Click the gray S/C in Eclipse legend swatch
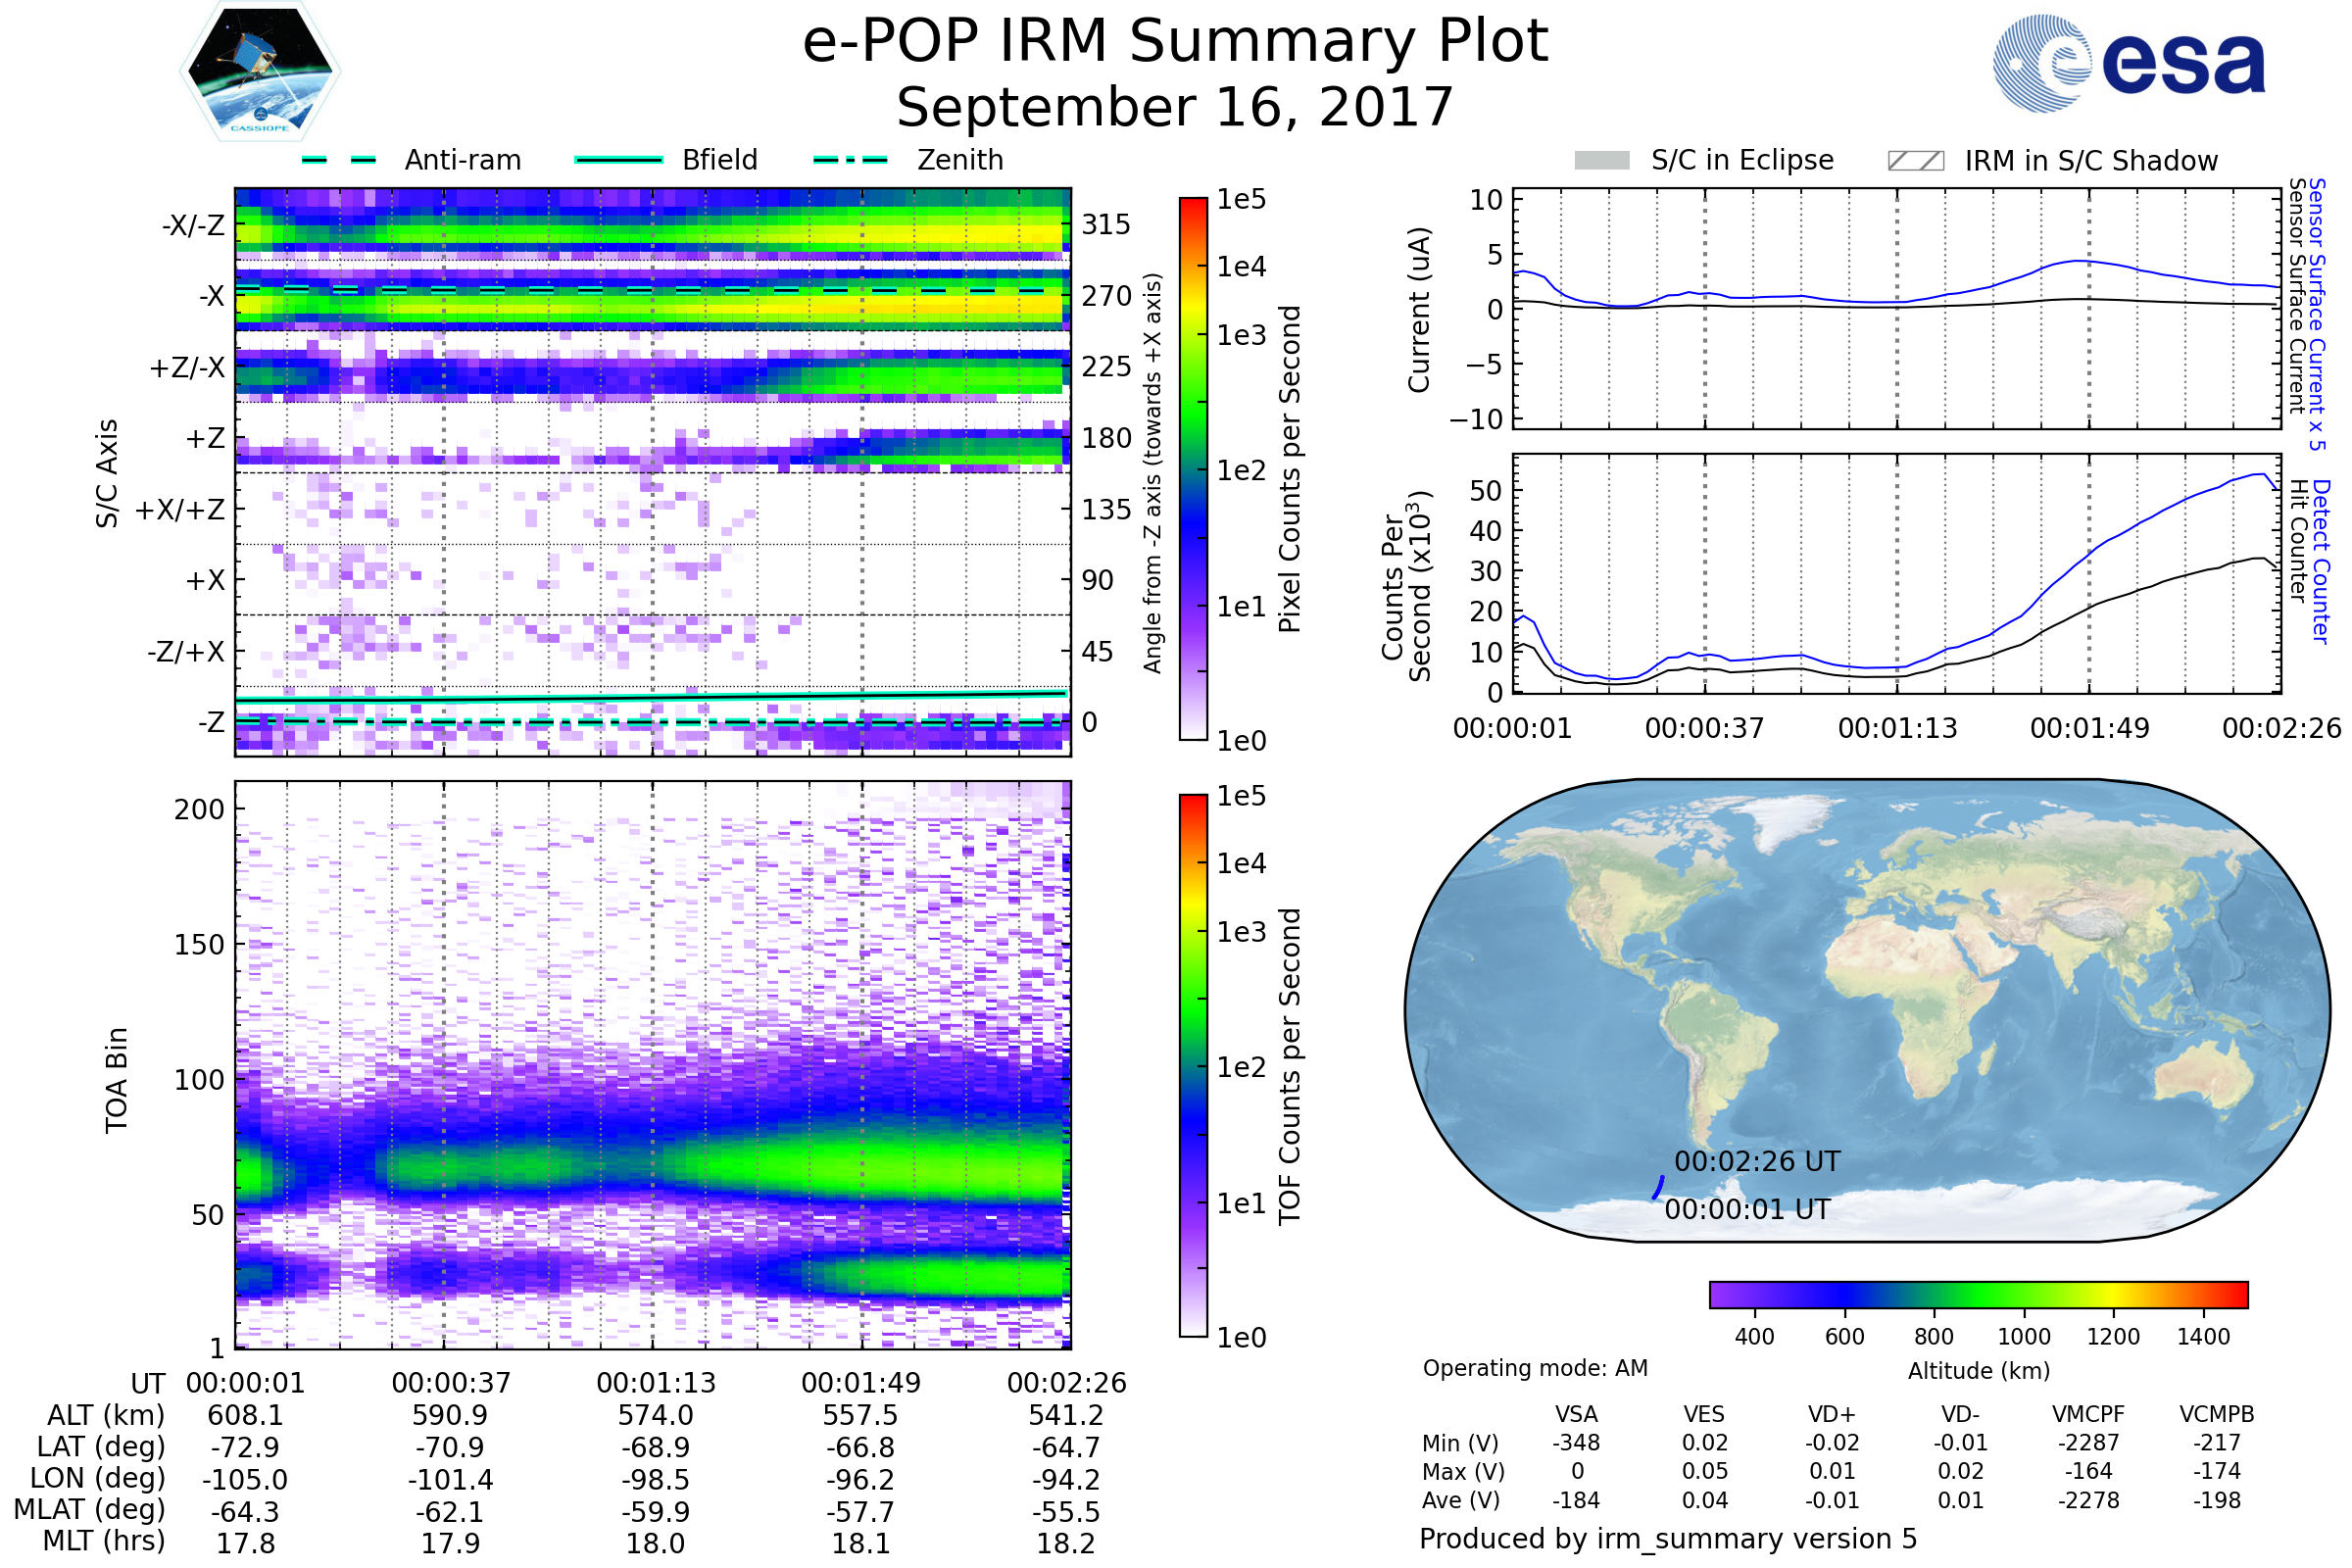The width and height of the screenshot is (2352, 1568). pos(1601,161)
